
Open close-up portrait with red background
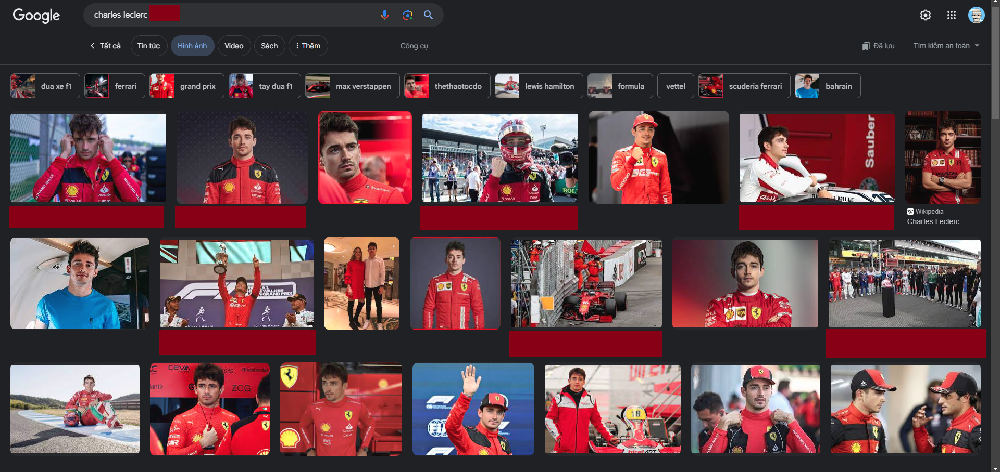coord(365,158)
